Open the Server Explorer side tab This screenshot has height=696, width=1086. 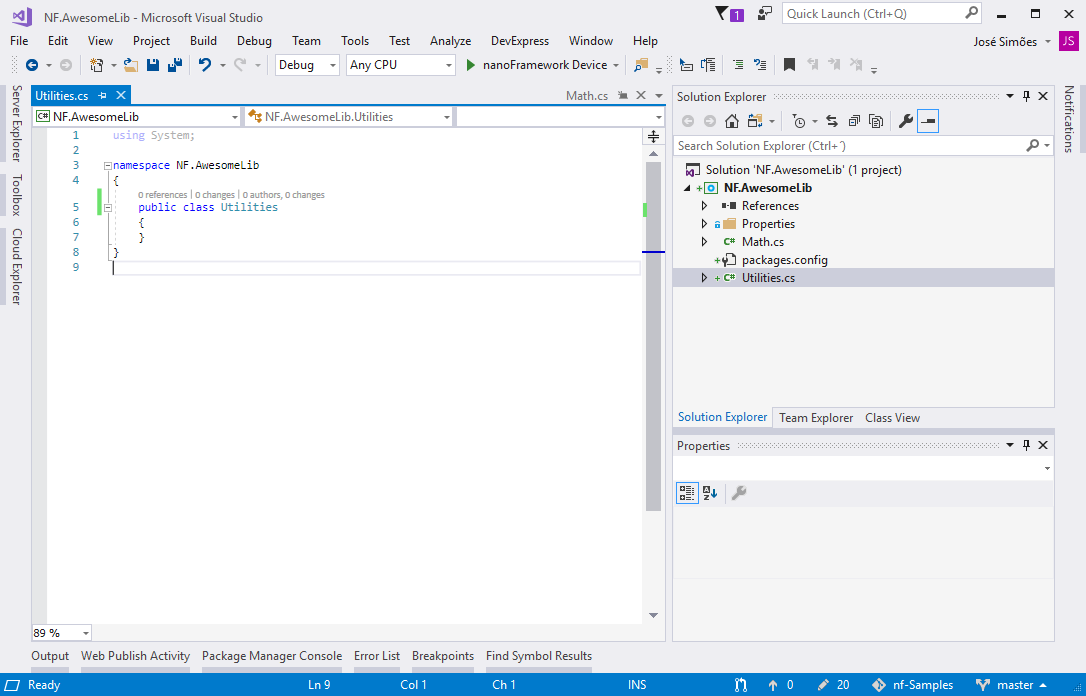click(17, 123)
